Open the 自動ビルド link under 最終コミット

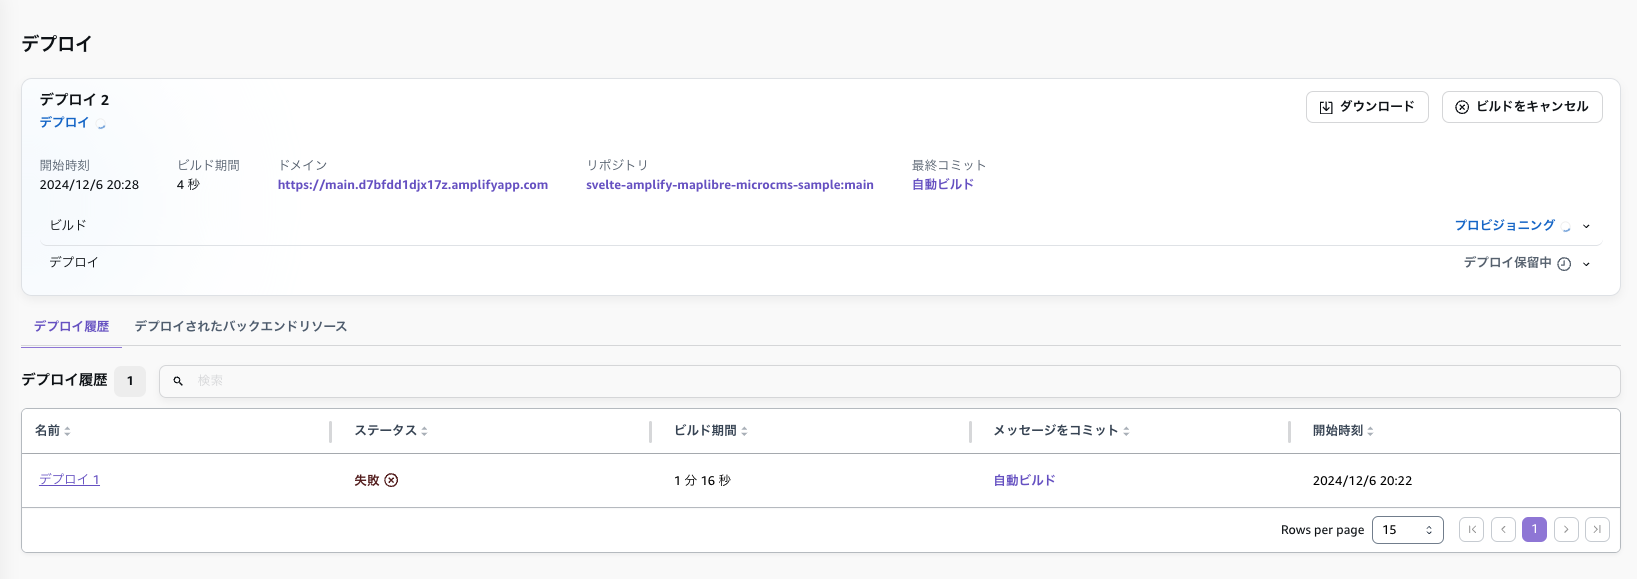point(943,185)
